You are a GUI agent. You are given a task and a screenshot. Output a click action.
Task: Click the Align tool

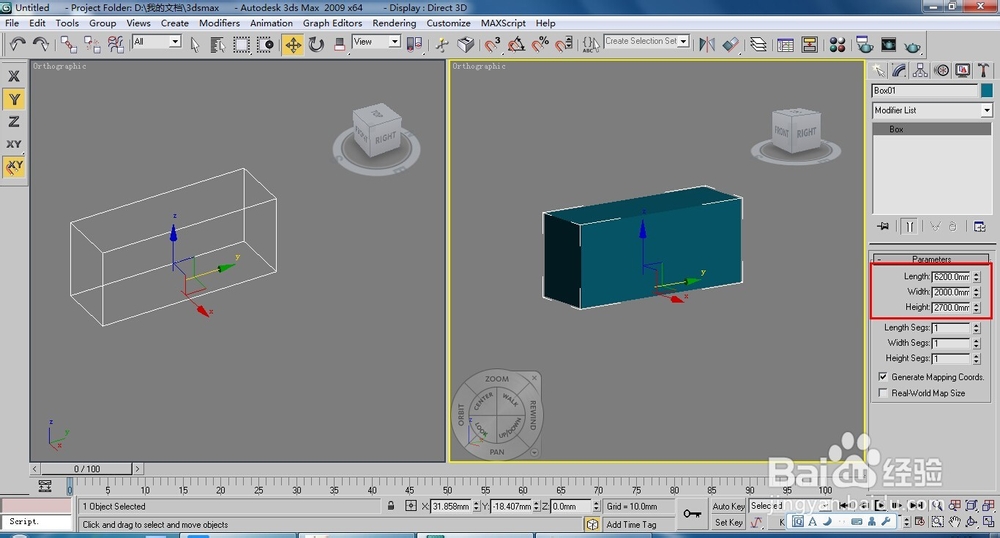pyautogui.click(x=731, y=44)
